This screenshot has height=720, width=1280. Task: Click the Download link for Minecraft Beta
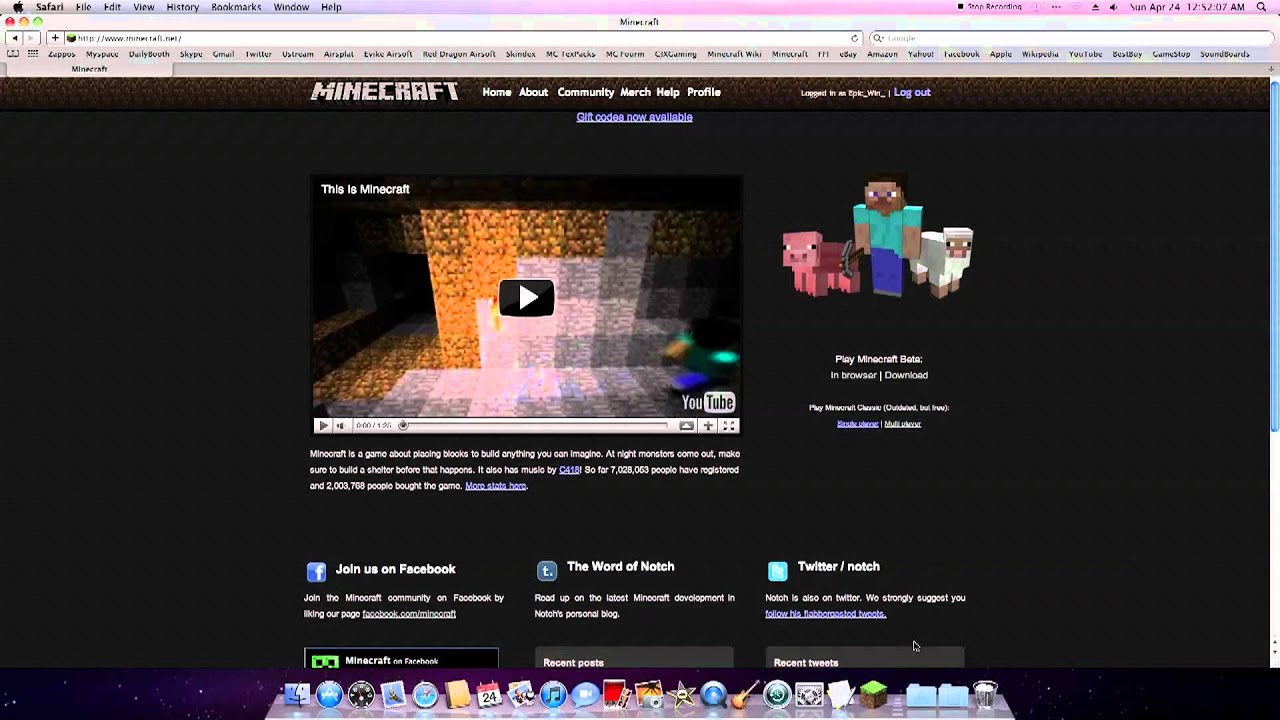click(906, 375)
